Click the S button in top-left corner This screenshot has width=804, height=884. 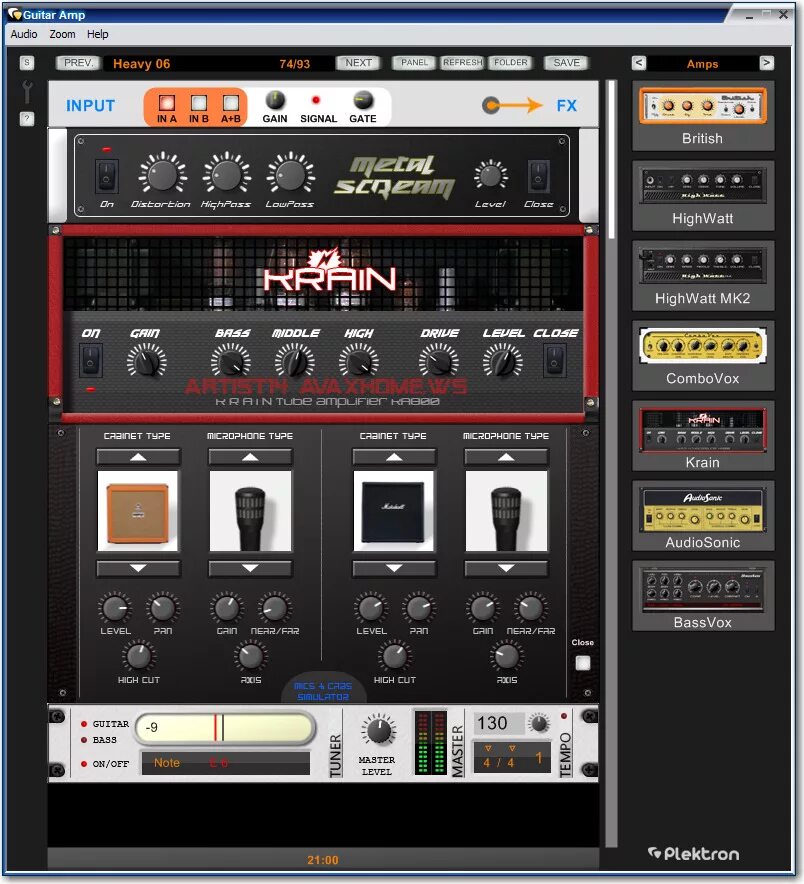coord(26,63)
